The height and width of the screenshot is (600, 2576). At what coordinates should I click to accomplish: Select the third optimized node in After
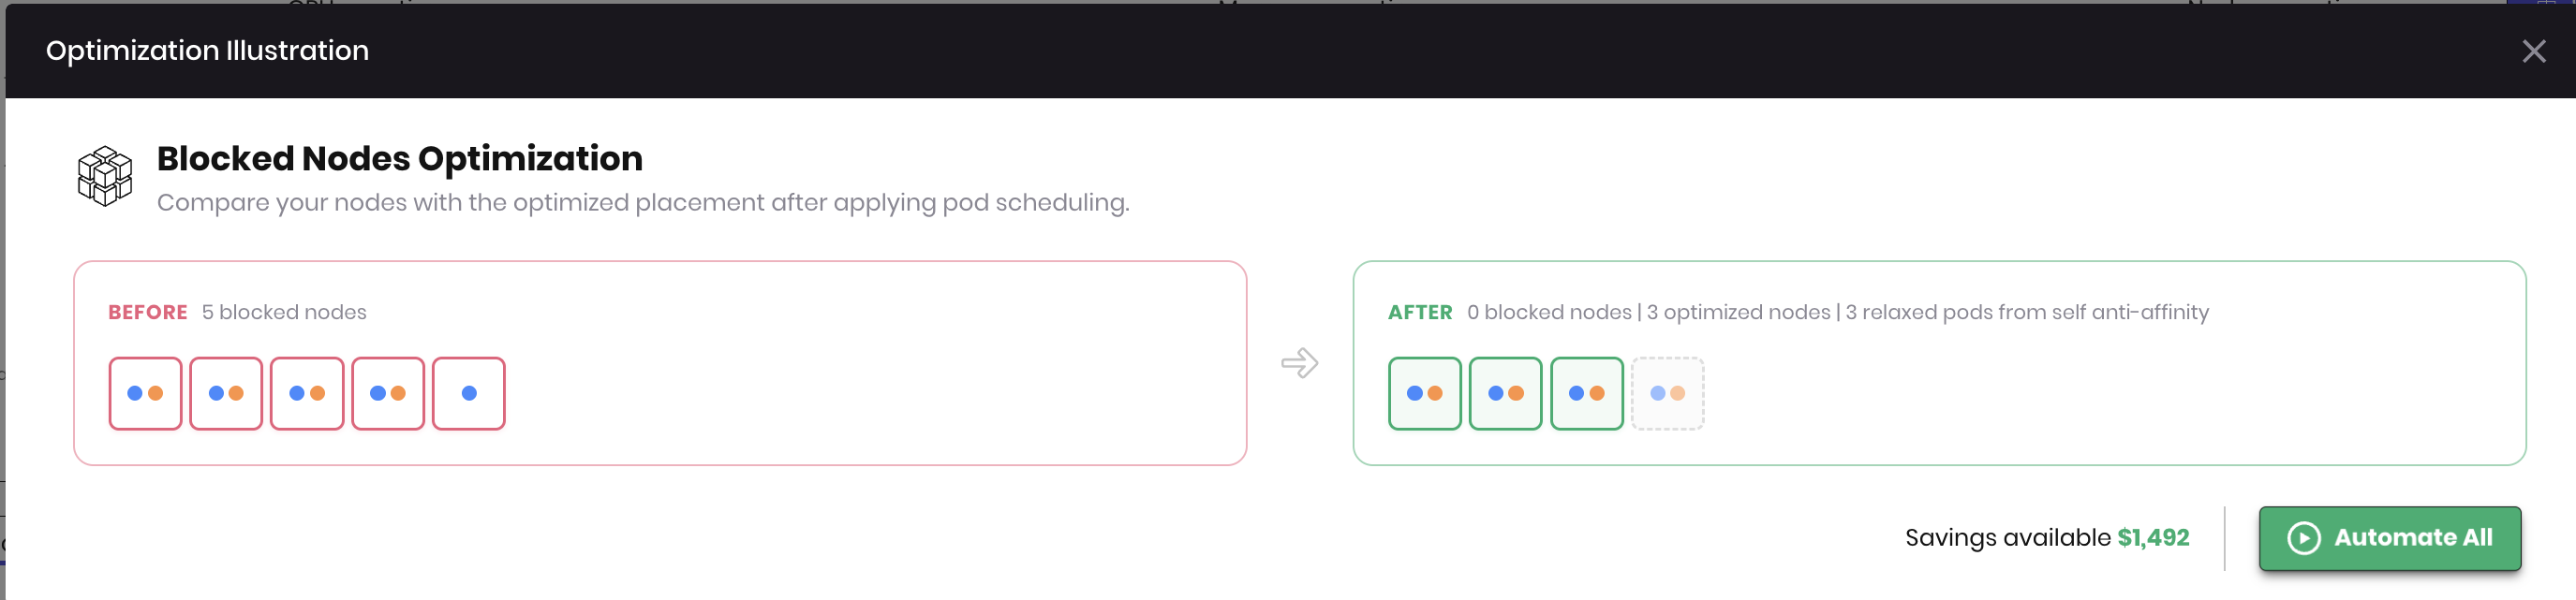point(1586,393)
